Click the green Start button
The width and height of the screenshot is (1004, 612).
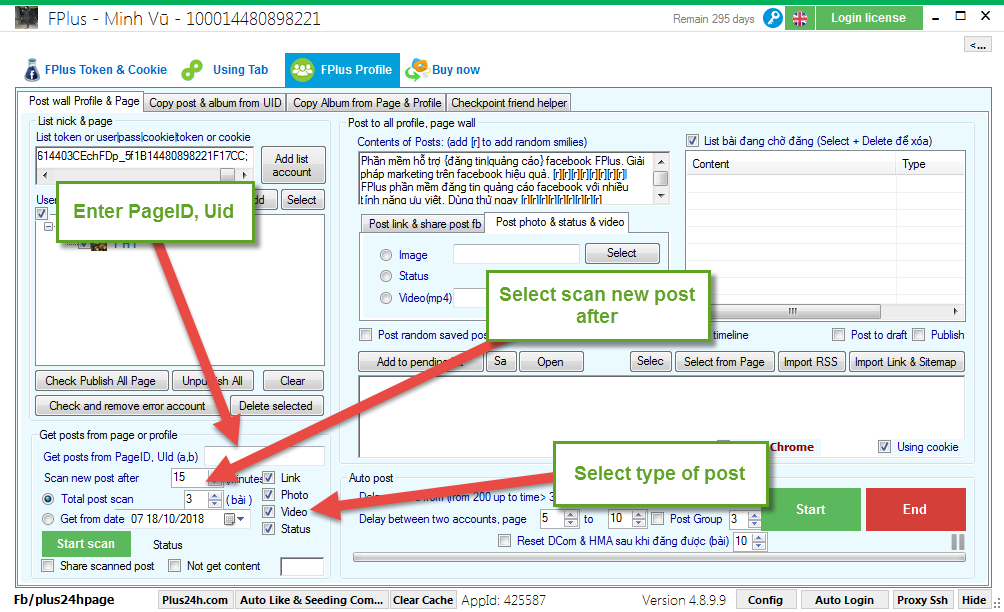811,510
